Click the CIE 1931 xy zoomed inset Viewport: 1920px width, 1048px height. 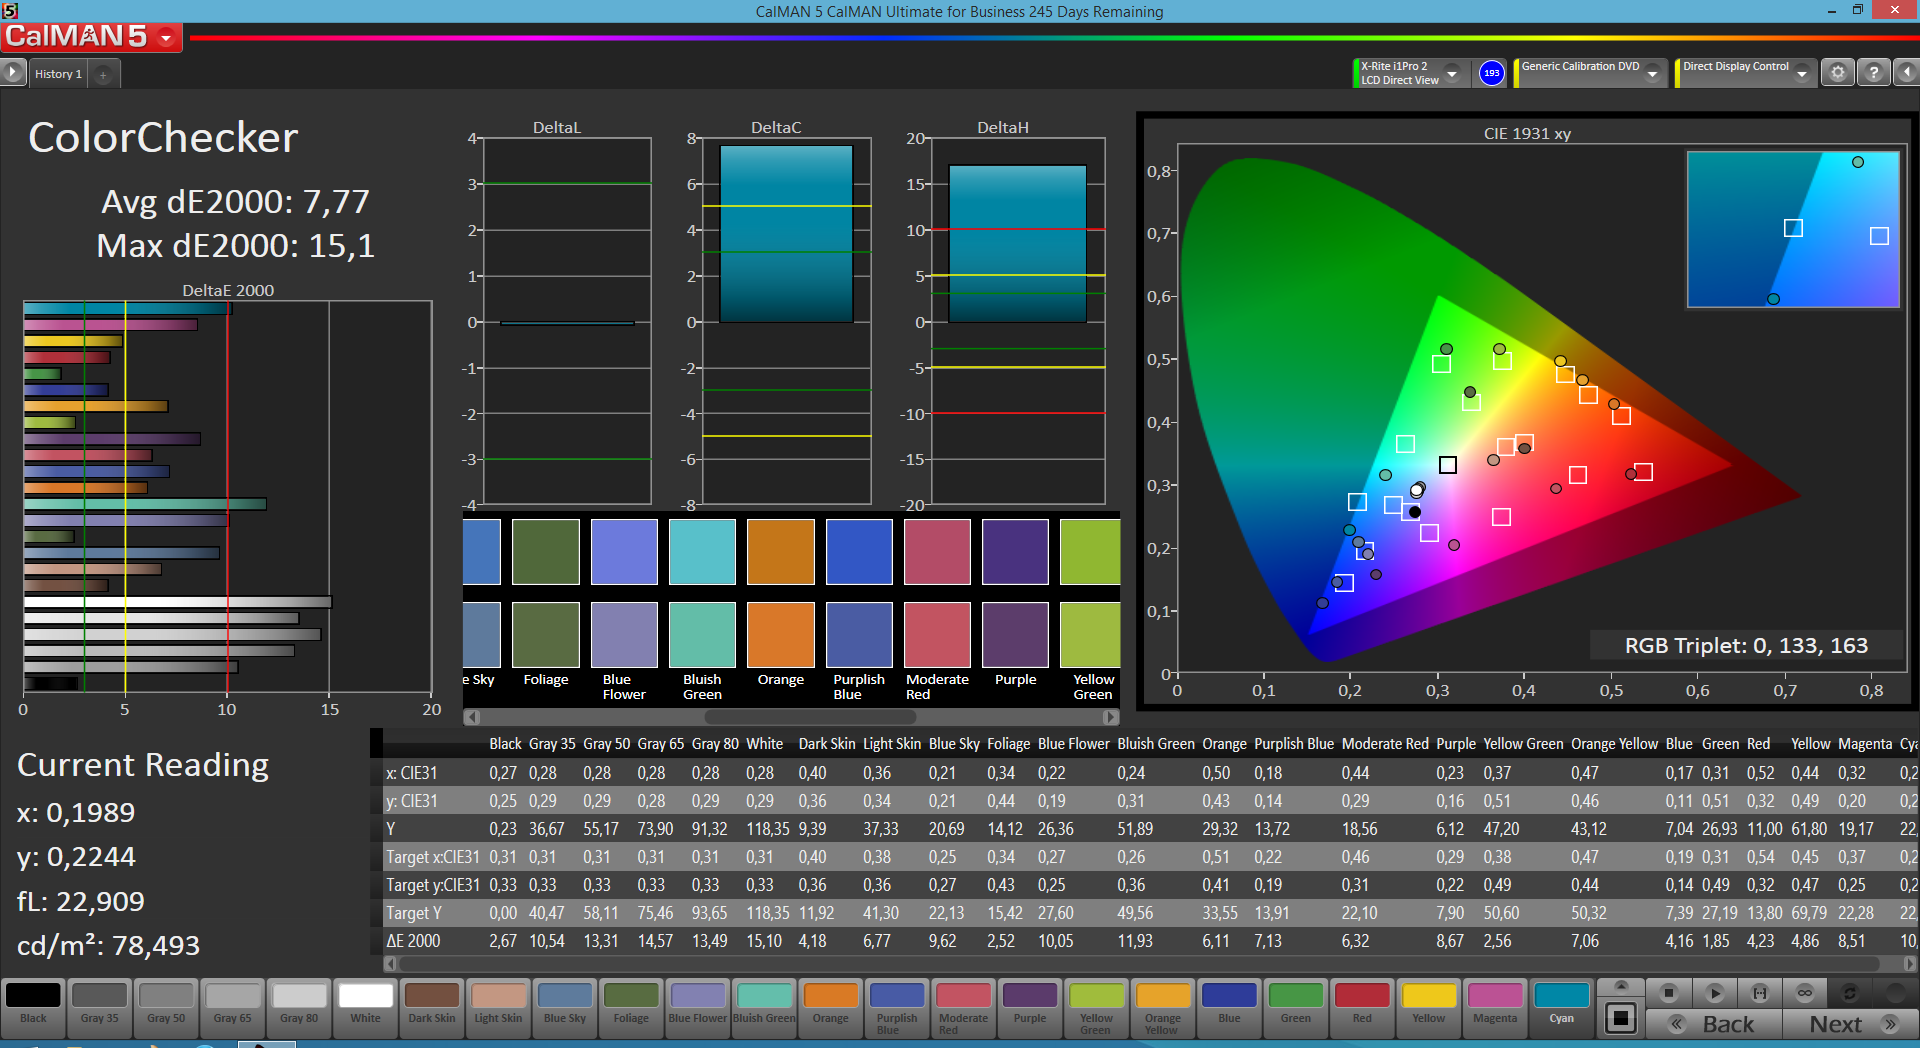click(x=1793, y=229)
